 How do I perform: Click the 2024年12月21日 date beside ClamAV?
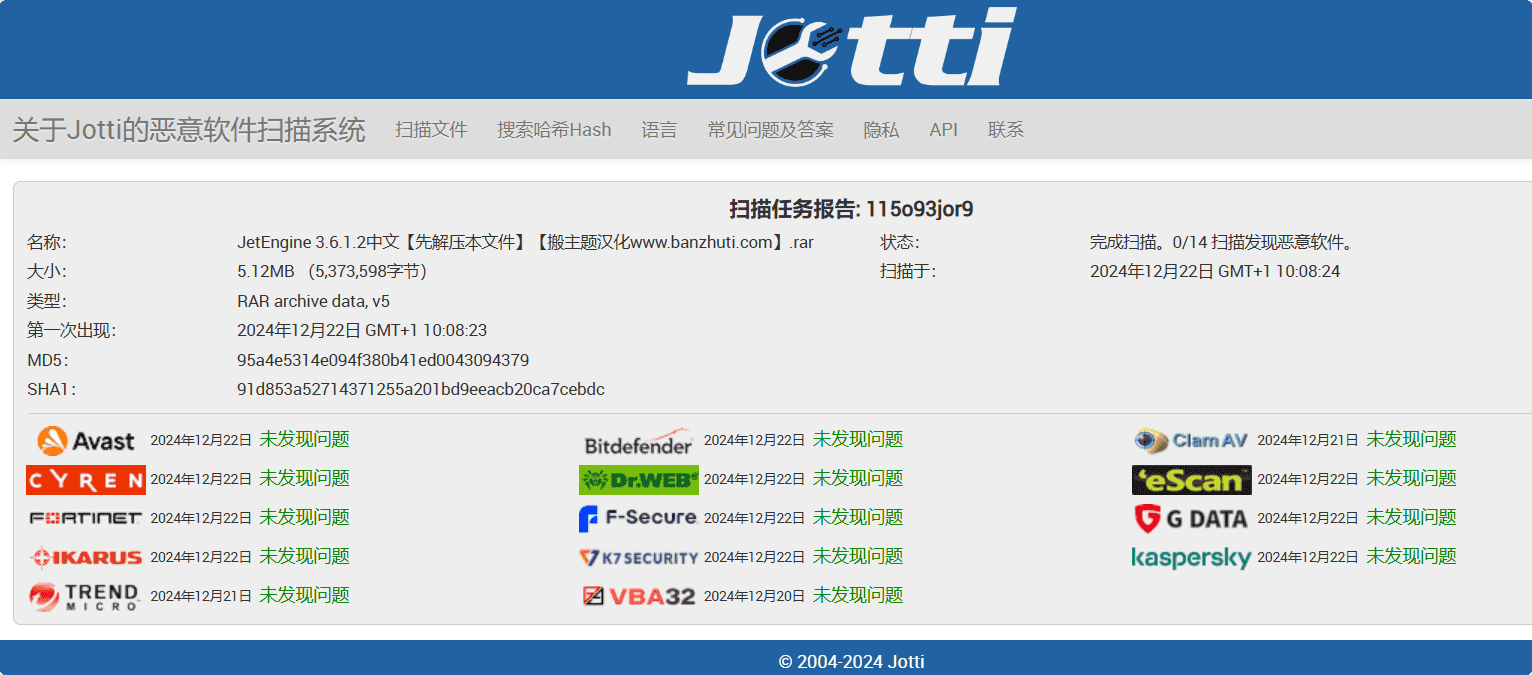click(1308, 440)
